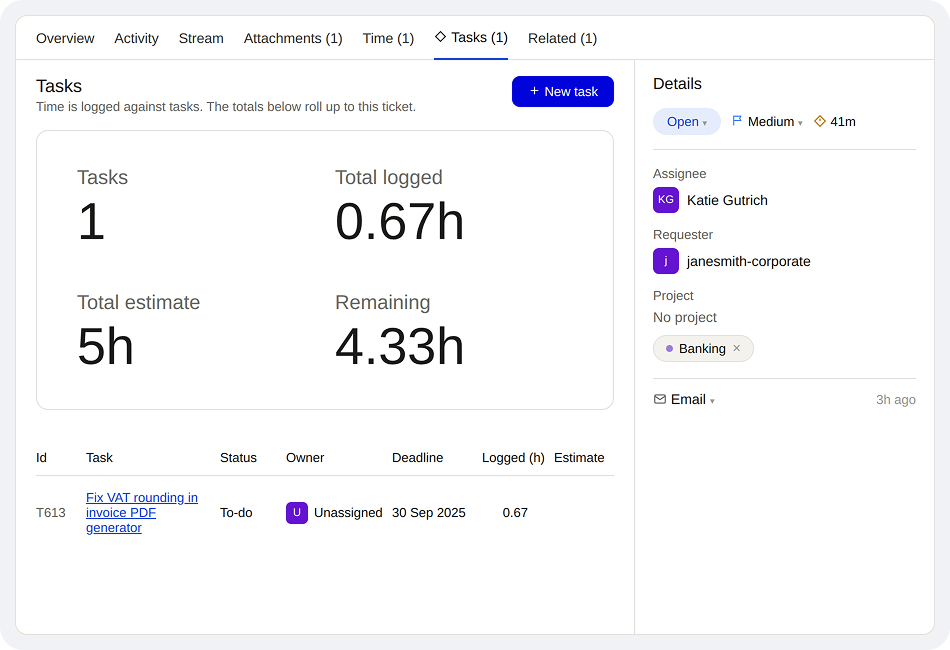Click the Estimate column header
Screen dimensions: 950x650
click(x=579, y=458)
